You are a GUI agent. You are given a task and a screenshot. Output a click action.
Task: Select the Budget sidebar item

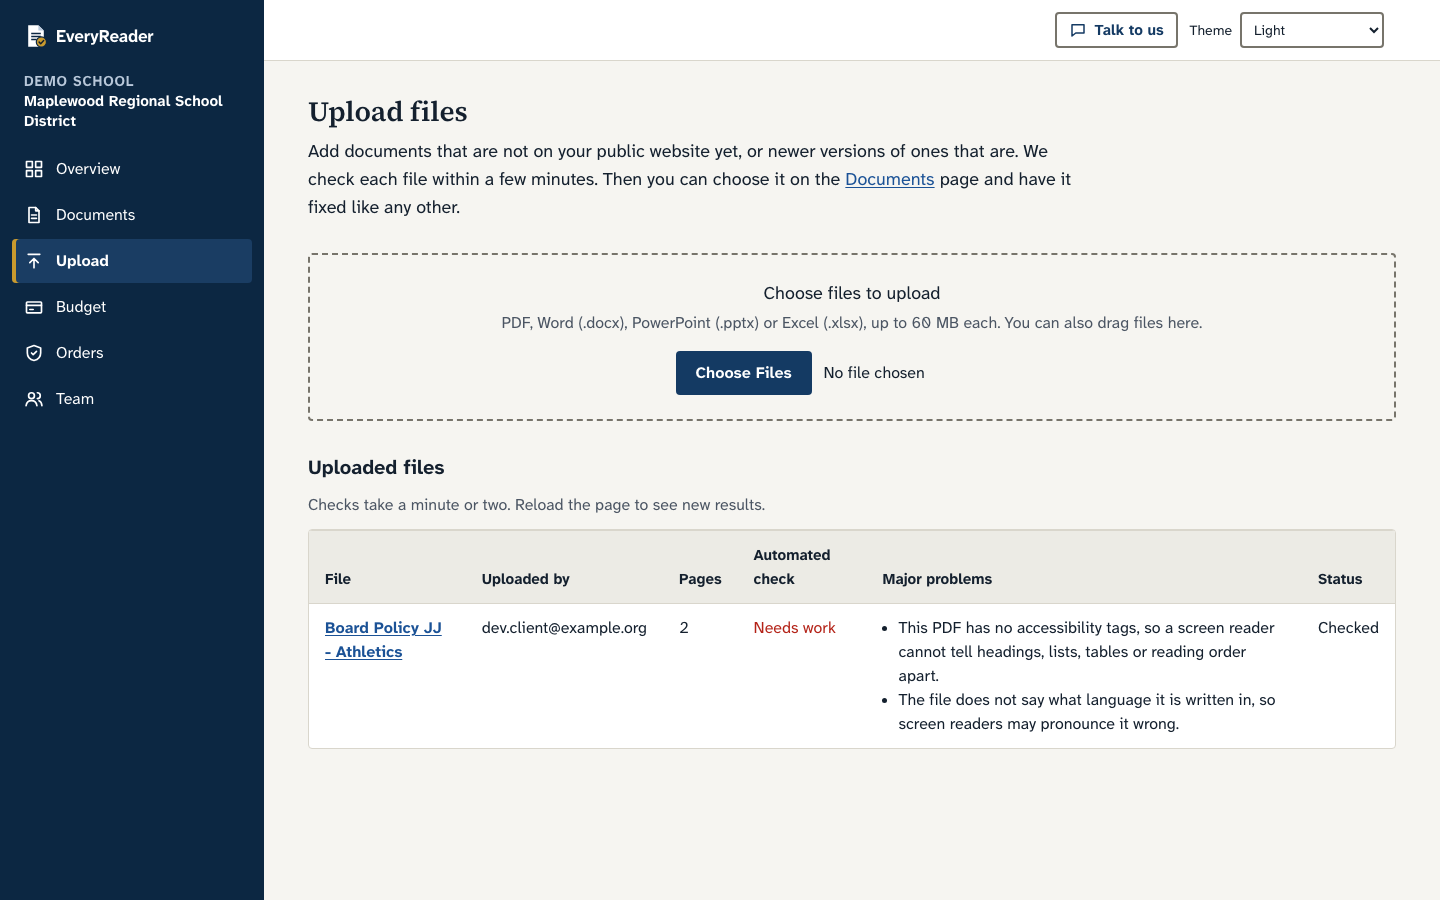[x=132, y=307]
